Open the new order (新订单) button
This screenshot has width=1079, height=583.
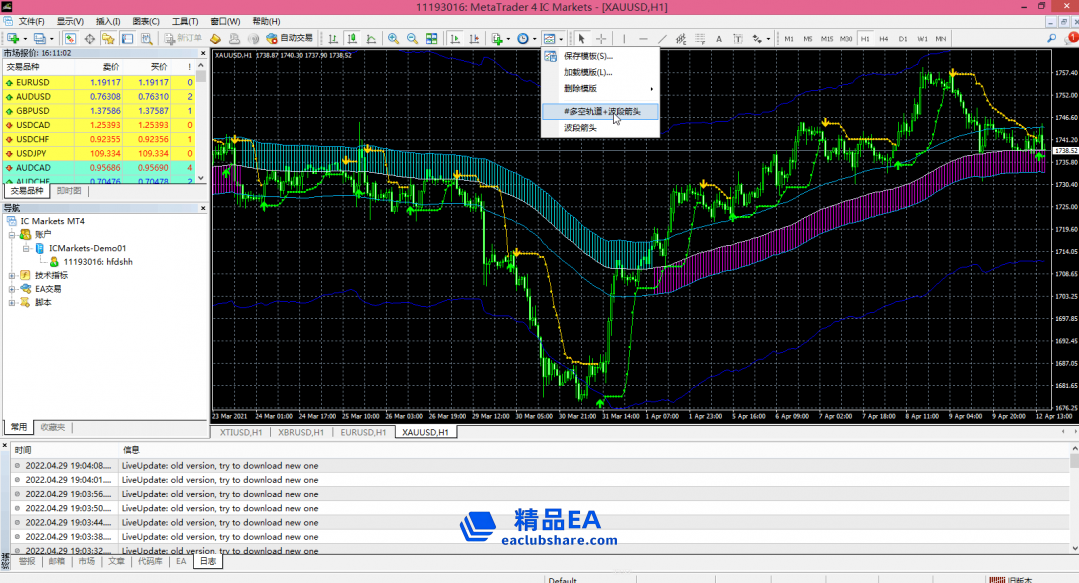[x=183, y=39]
